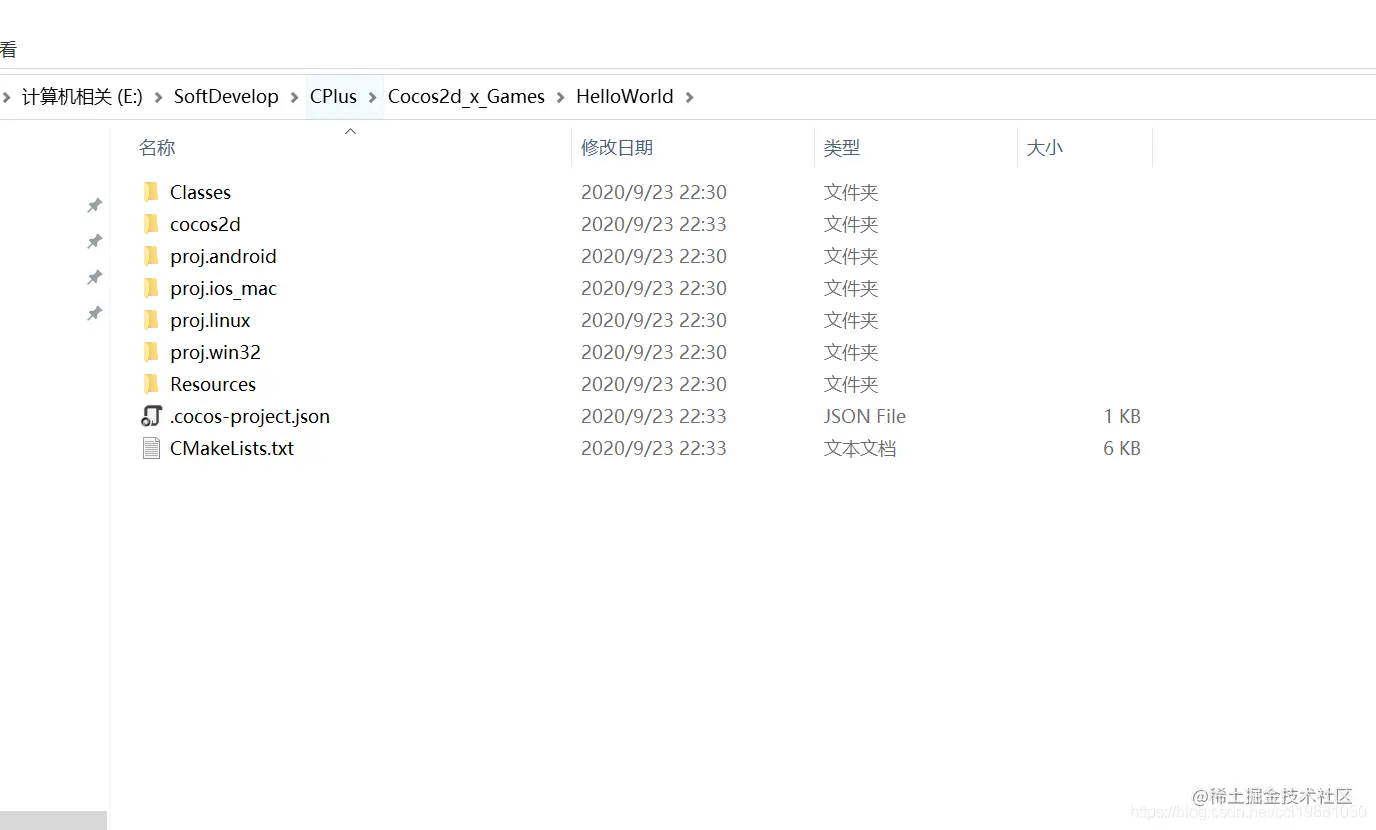Sort by the 大小 column header
The height and width of the screenshot is (830, 1376).
click(1045, 148)
